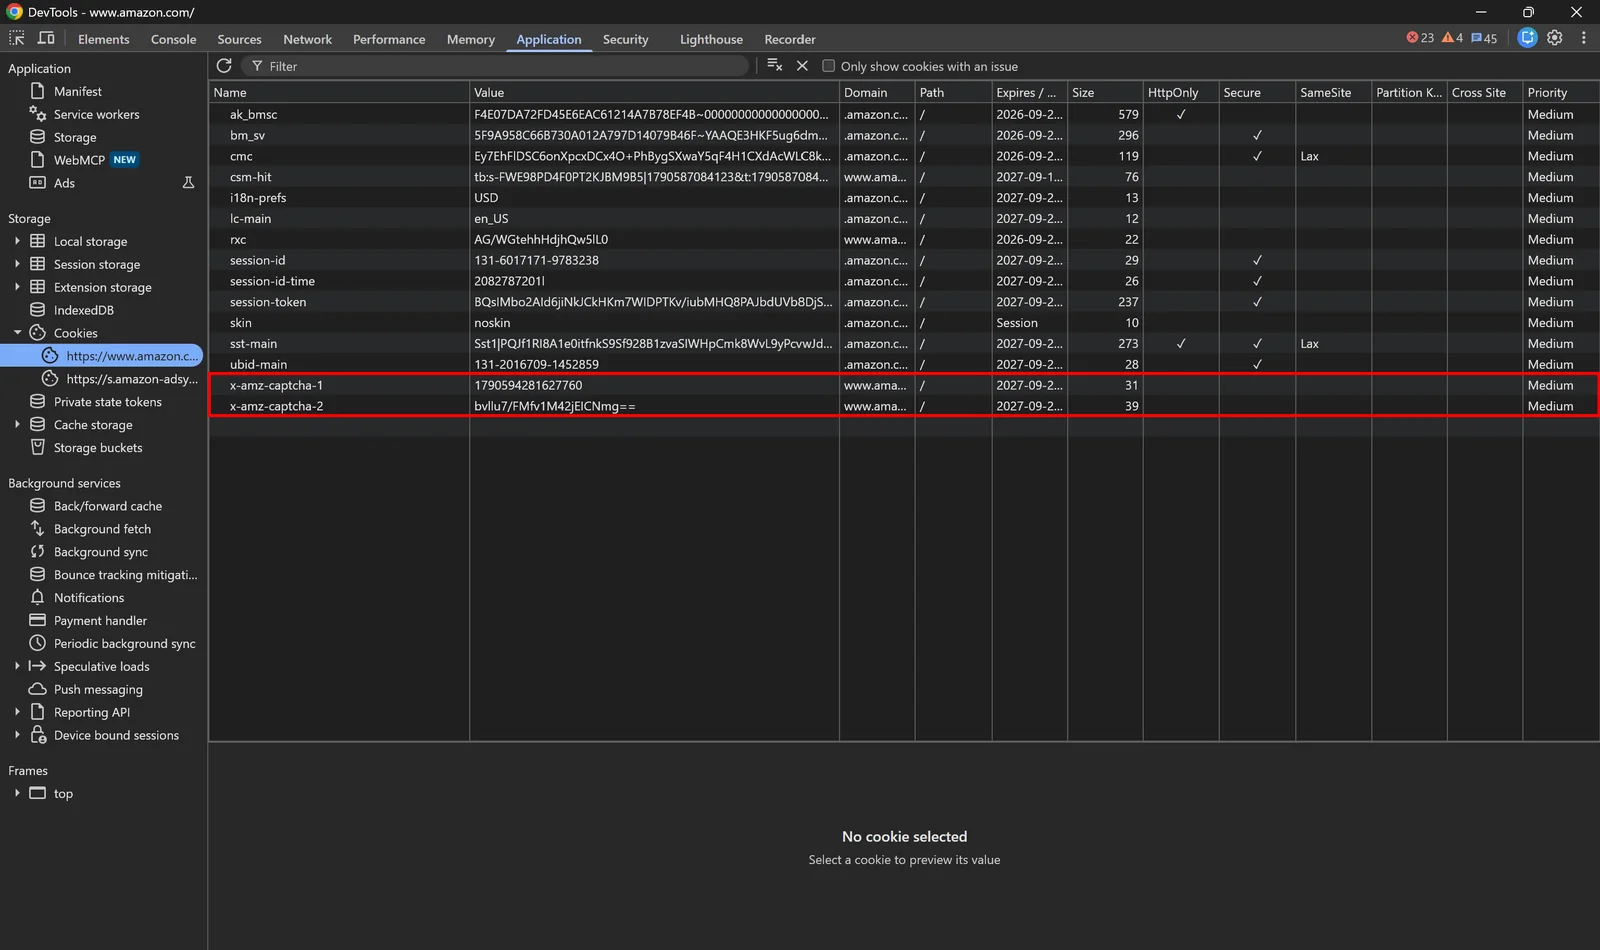Toggle the device toolbar icon
Viewport: 1600px width, 950px height.
click(x=46, y=38)
